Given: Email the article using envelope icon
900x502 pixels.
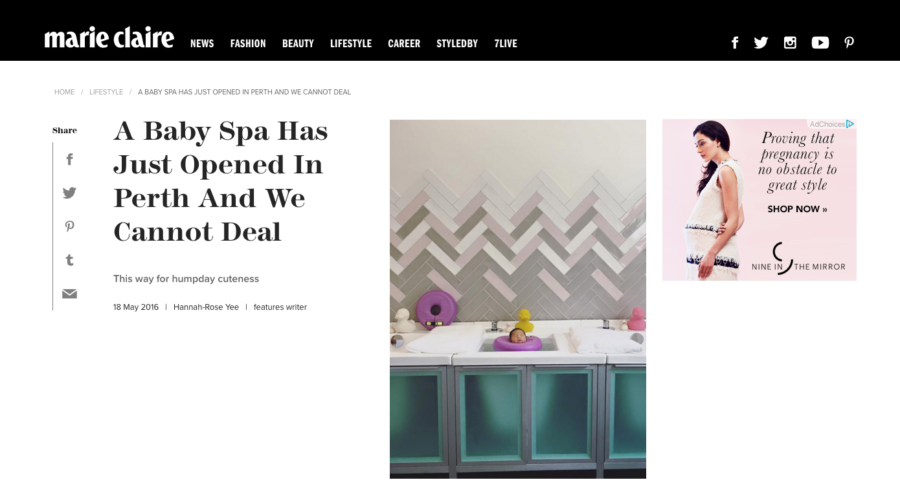Looking at the screenshot, I should [69, 294].
